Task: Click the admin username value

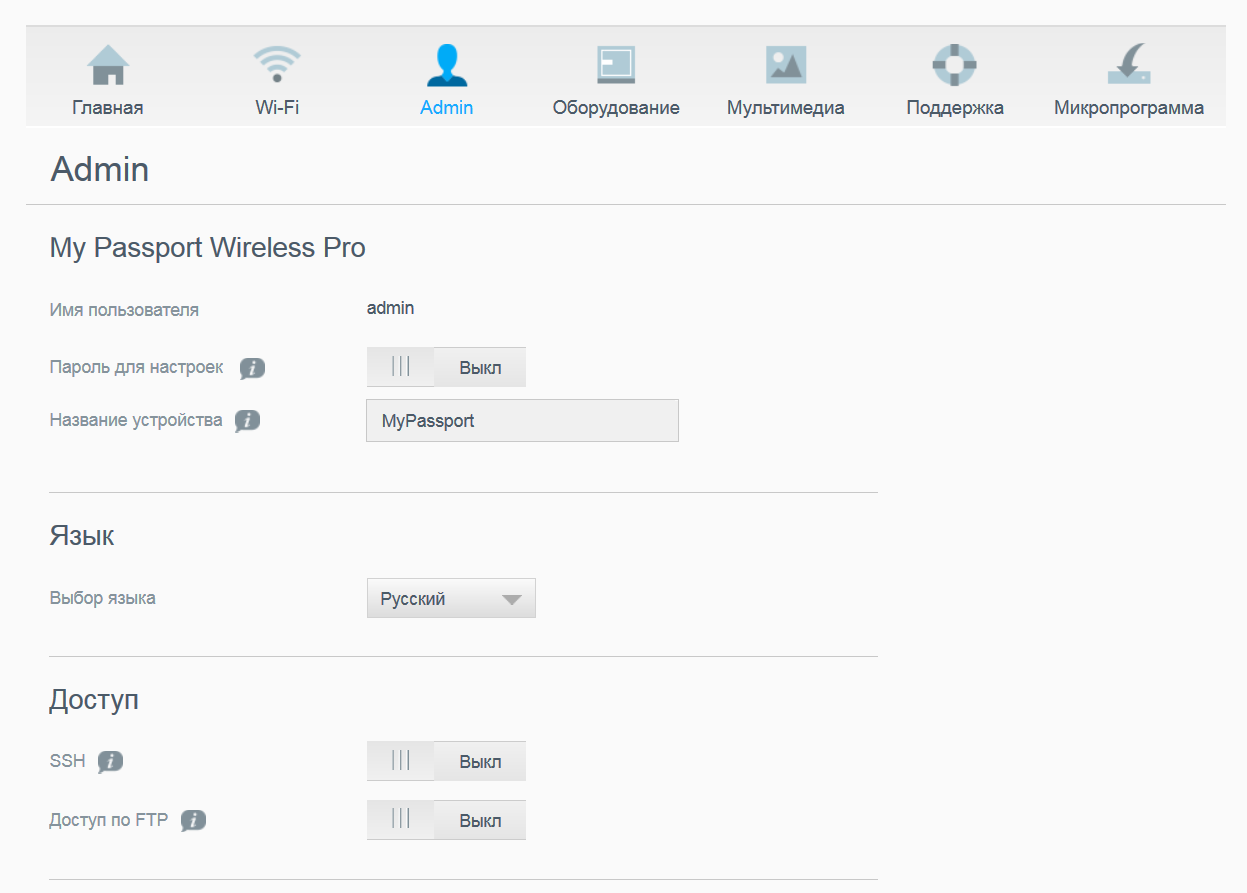Action: point(390,308)
